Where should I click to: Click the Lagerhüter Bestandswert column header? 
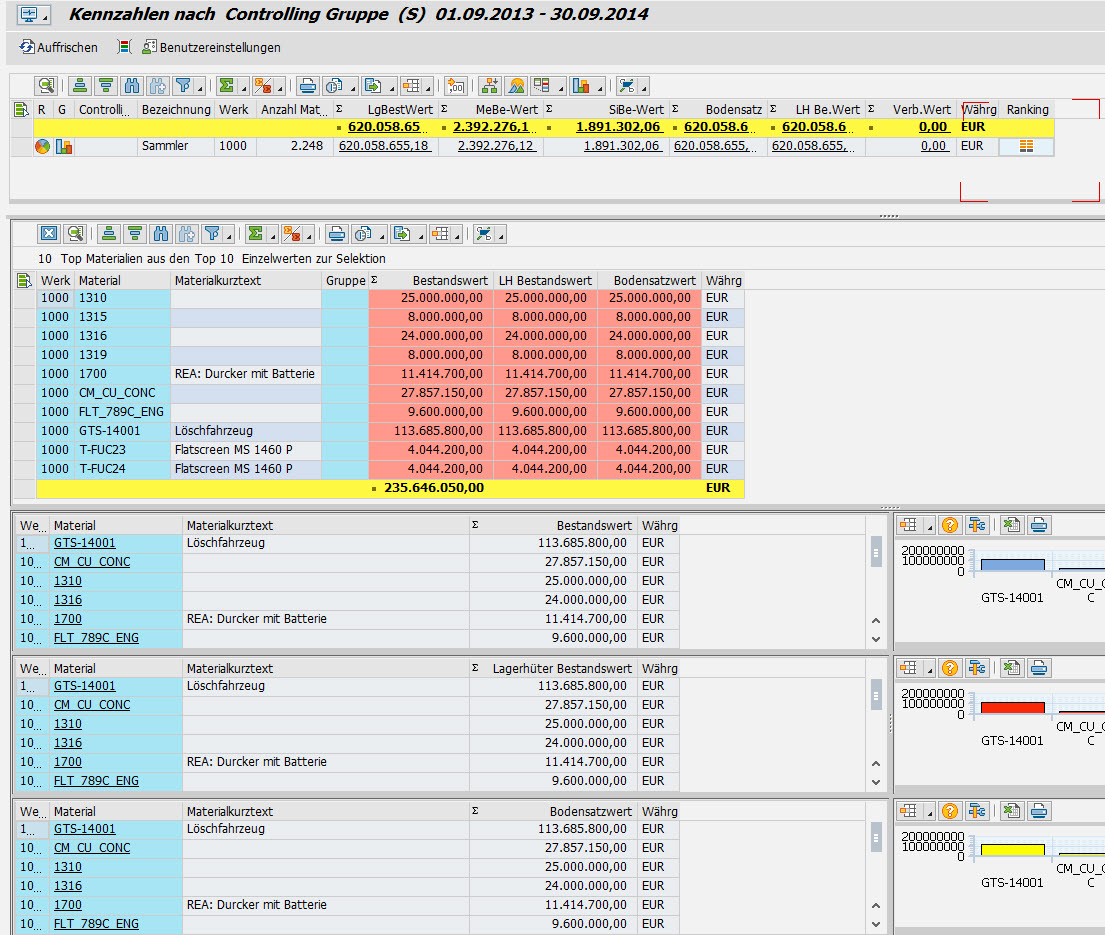pos(561,668)
